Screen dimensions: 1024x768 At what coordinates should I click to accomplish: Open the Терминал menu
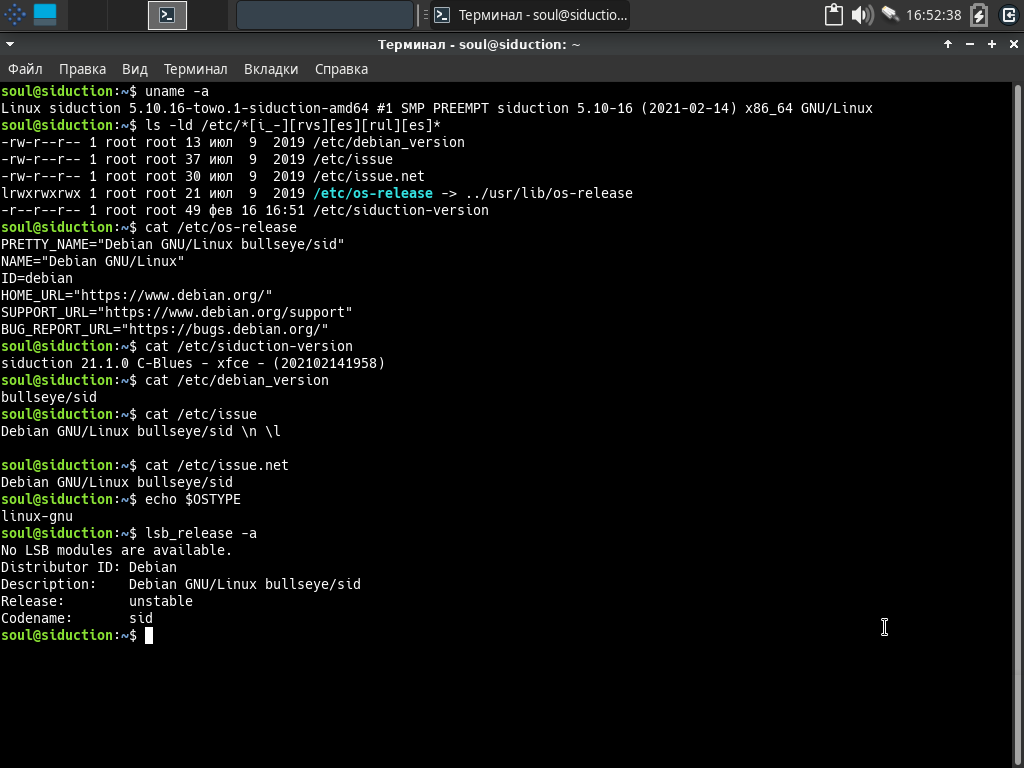[195, 69]
